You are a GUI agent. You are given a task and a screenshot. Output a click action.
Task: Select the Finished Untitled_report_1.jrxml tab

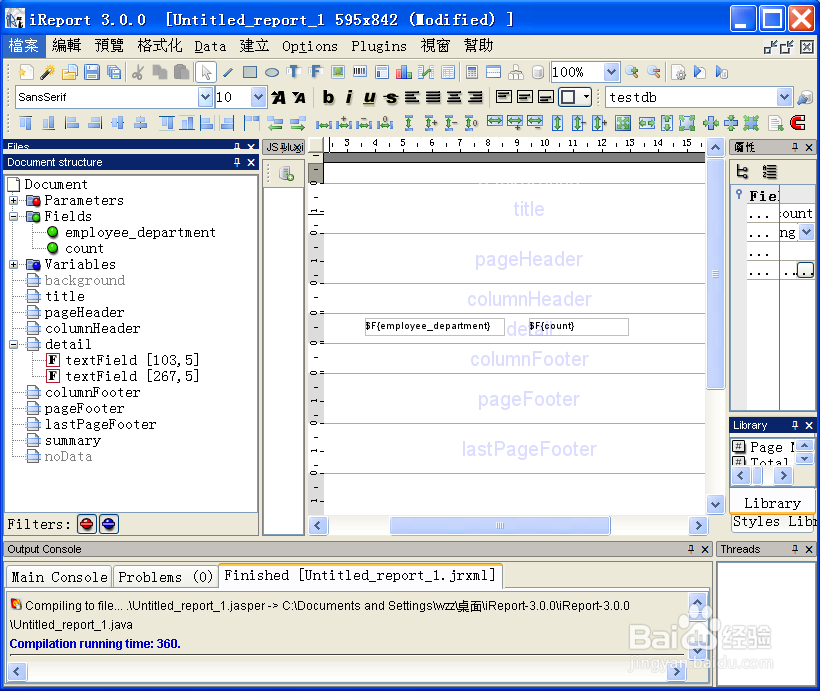[360, 575]
